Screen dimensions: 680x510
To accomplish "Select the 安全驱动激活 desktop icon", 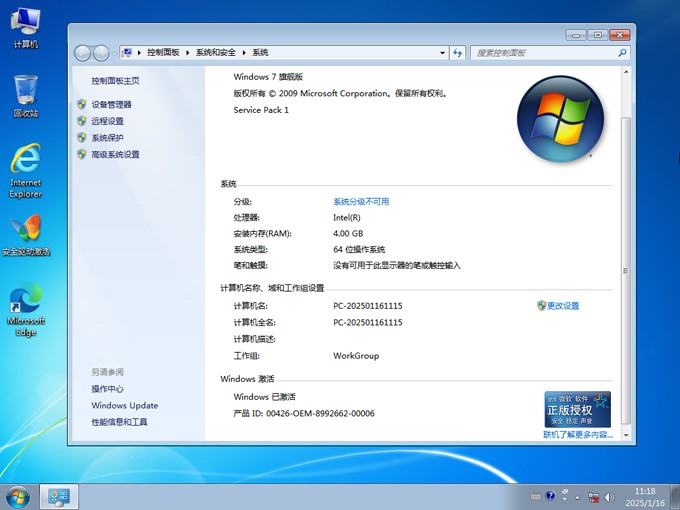I will click(x=26, y=235).
